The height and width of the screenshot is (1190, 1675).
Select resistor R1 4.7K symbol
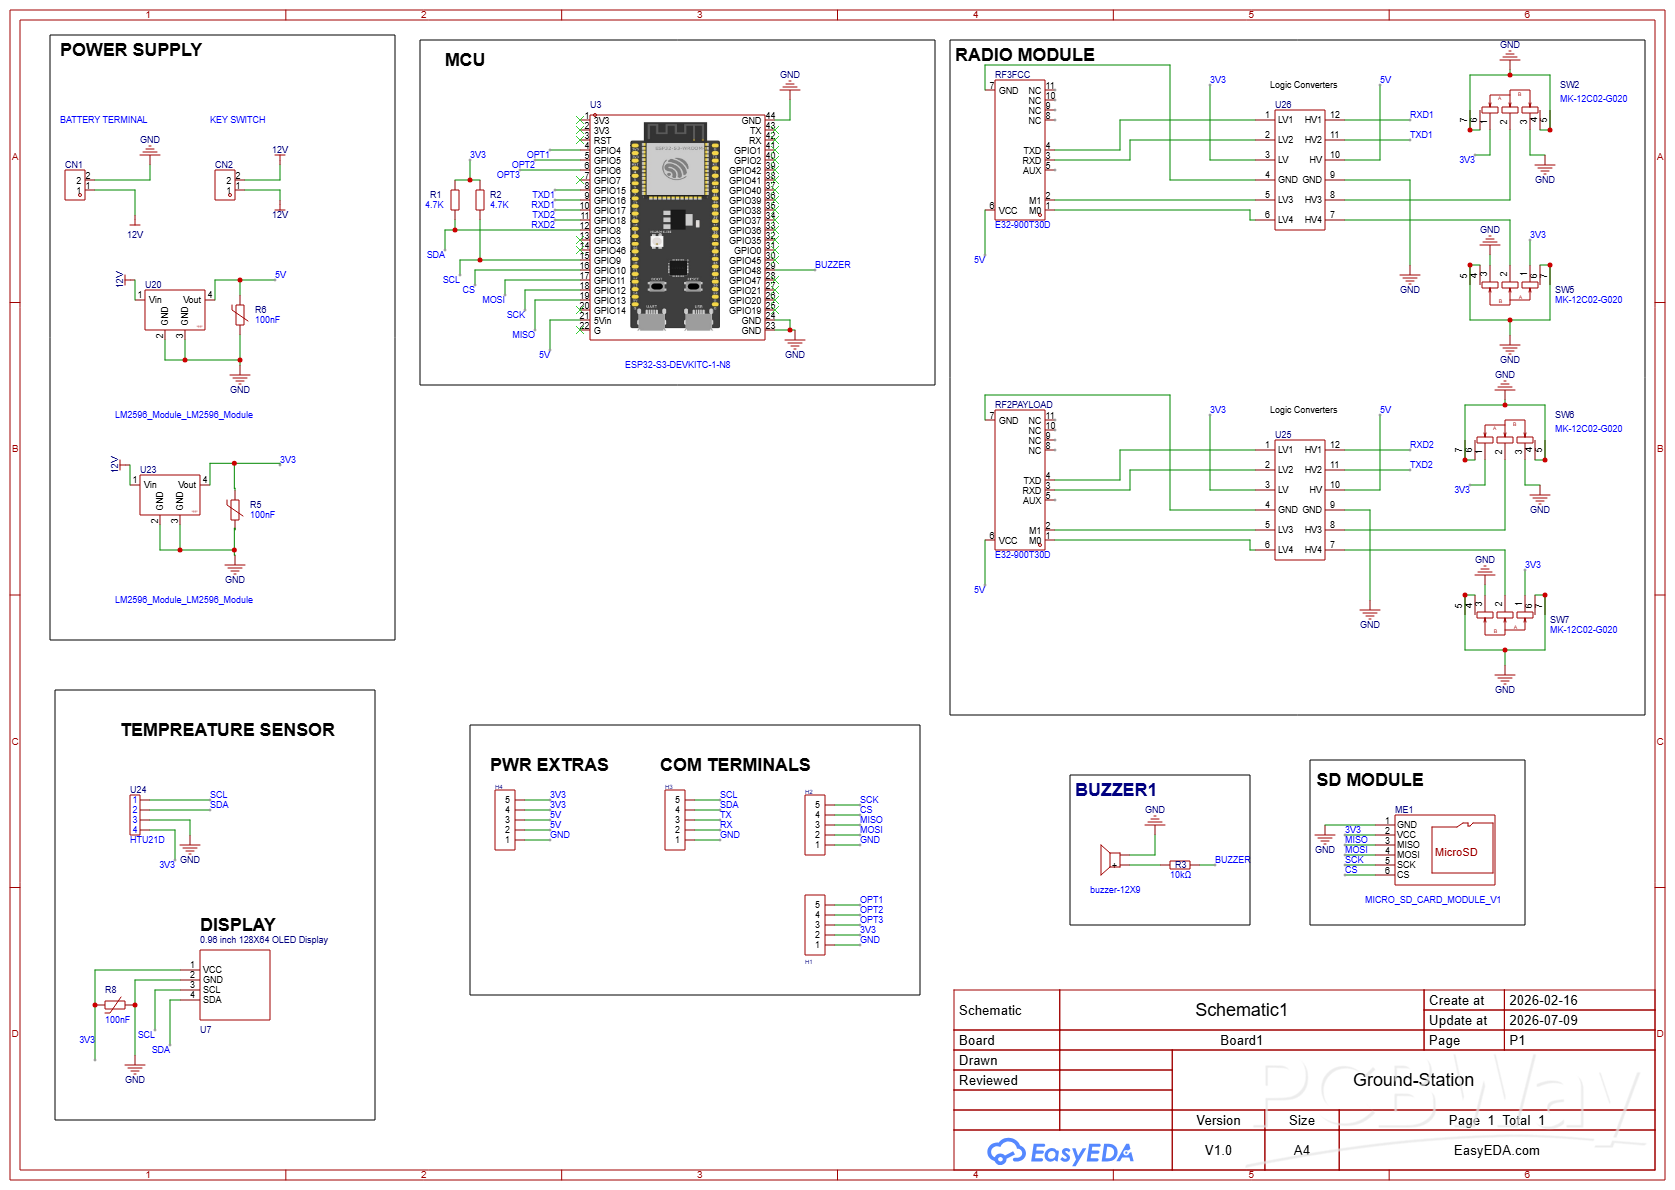point(455,200)
